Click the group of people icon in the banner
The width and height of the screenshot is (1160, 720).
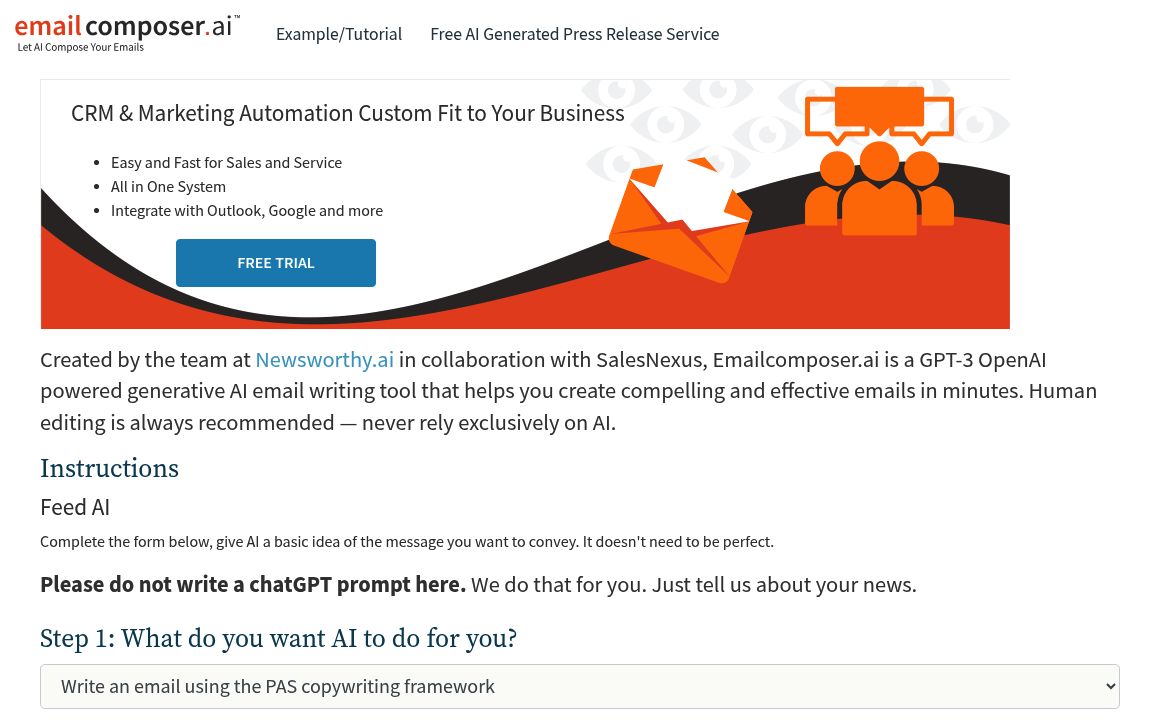pyautogui.click(x=878, y=190)
